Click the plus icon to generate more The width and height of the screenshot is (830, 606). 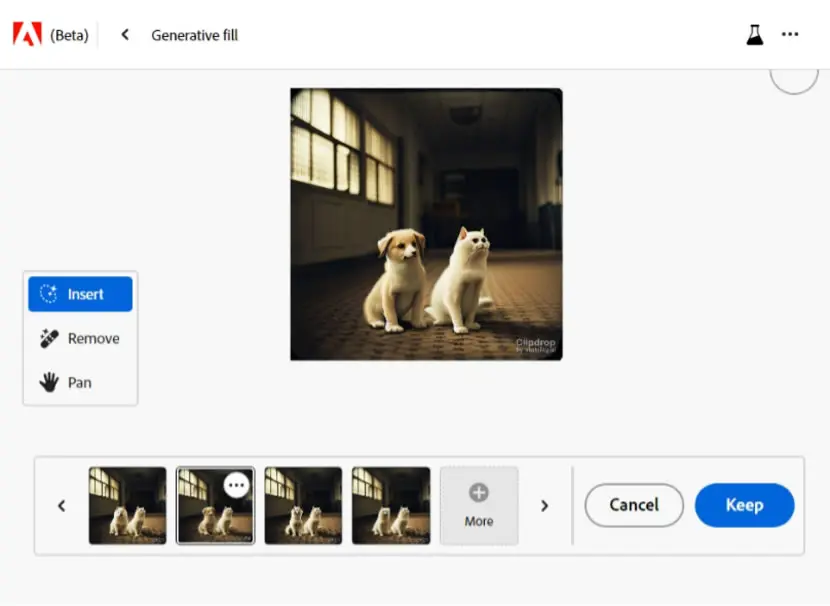coord(479,492)
